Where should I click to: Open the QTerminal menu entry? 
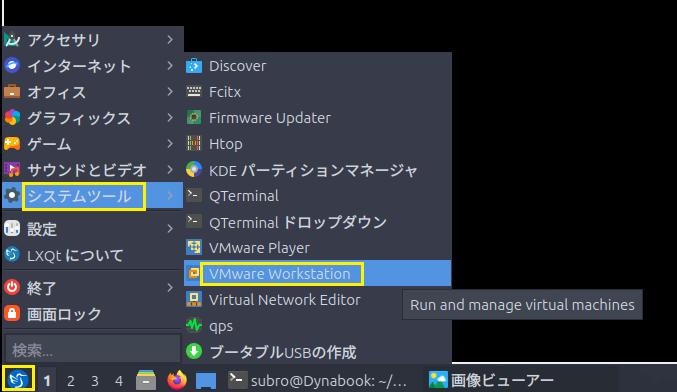pos(317,196)
